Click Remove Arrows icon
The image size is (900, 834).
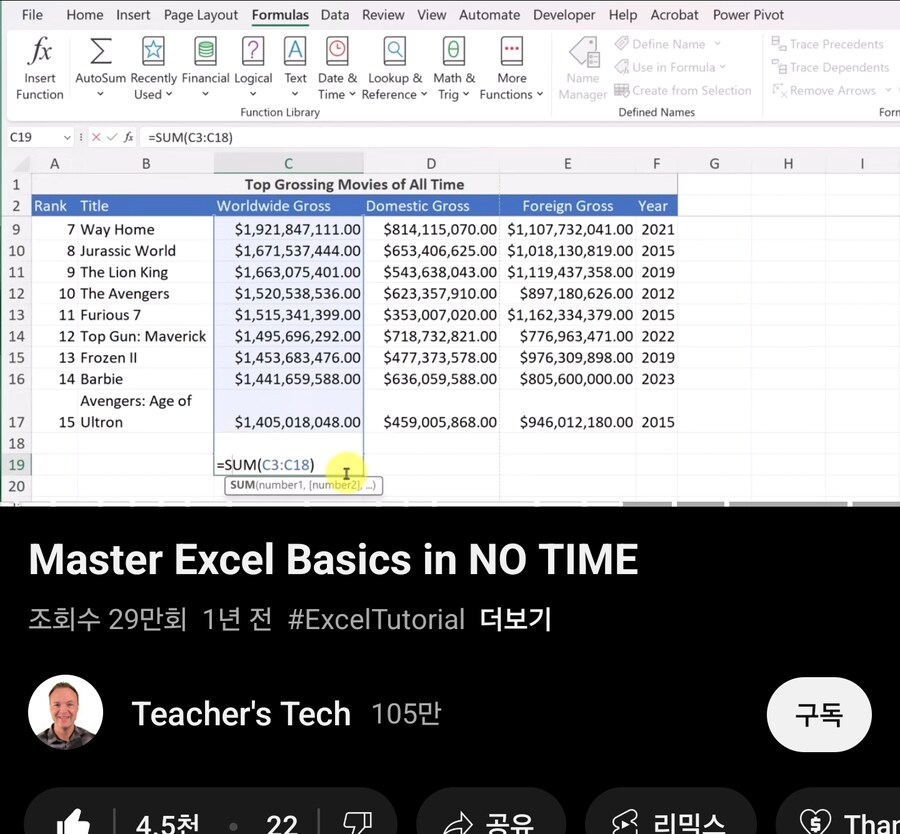779,90
